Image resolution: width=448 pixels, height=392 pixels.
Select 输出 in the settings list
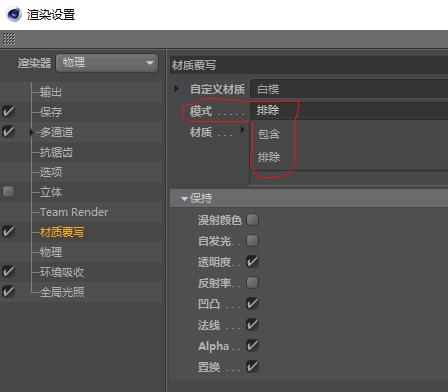[51, 92]
